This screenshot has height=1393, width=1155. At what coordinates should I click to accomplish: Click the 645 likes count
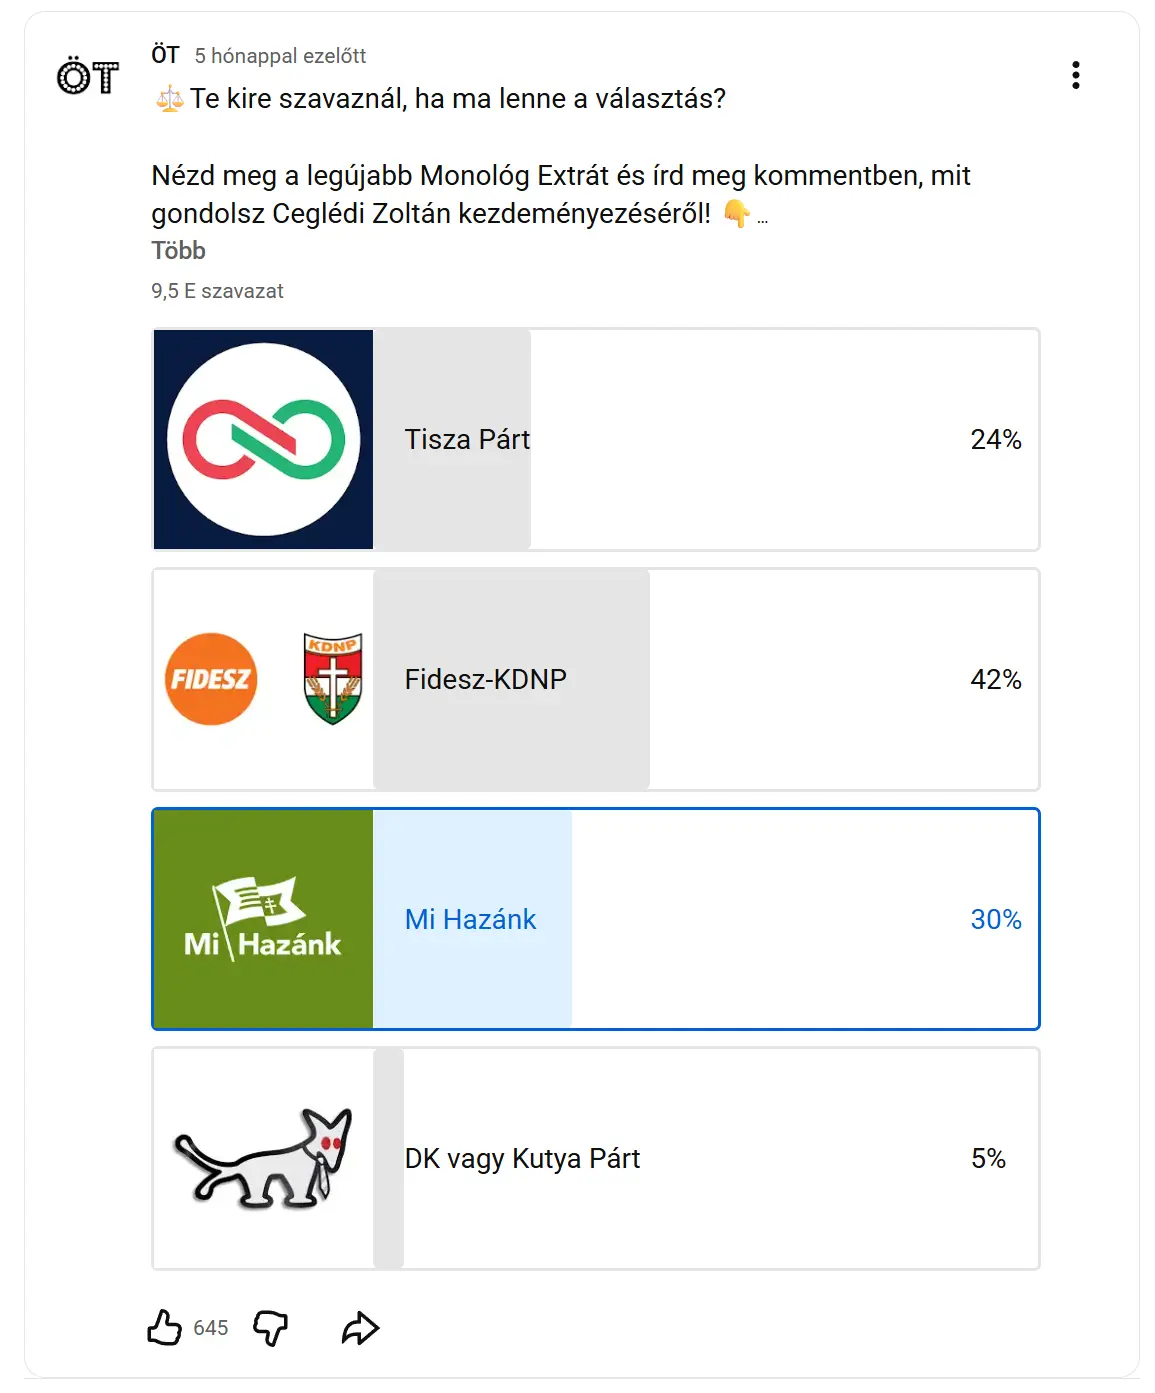pyautogui.click(x=211, y=1328)
